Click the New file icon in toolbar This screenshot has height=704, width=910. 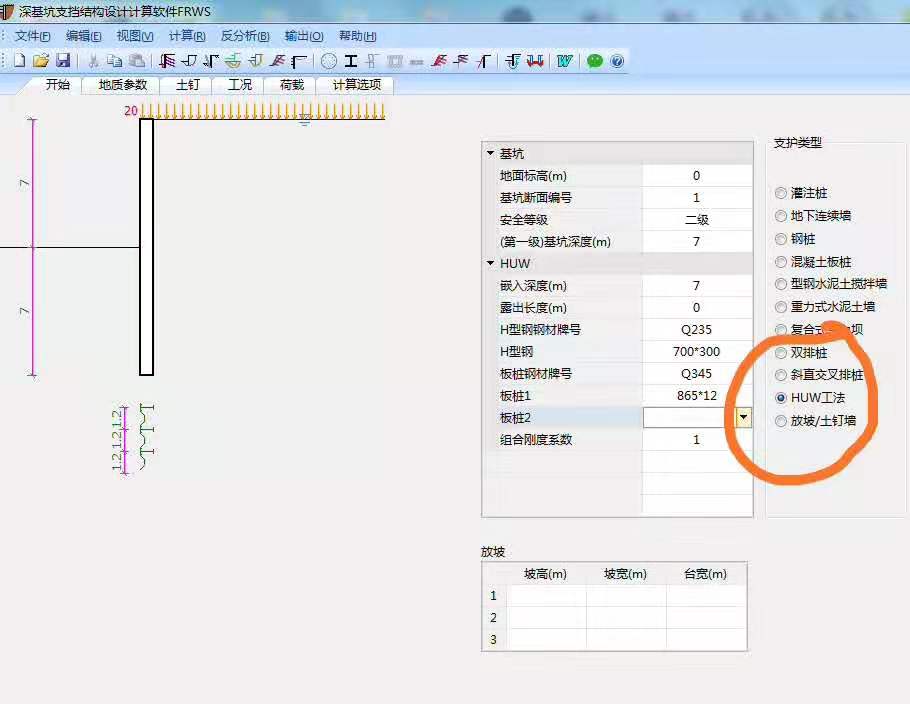coord(19,61)
